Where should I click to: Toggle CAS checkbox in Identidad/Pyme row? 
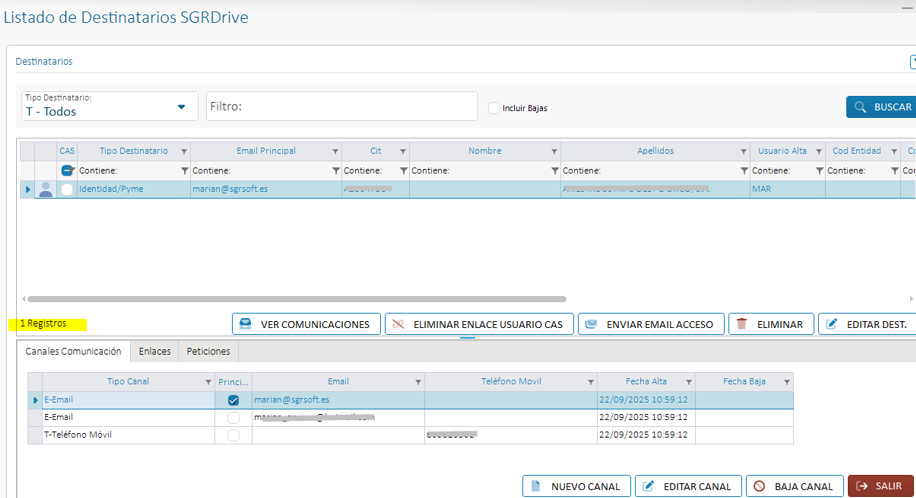(x=67, y=189)
